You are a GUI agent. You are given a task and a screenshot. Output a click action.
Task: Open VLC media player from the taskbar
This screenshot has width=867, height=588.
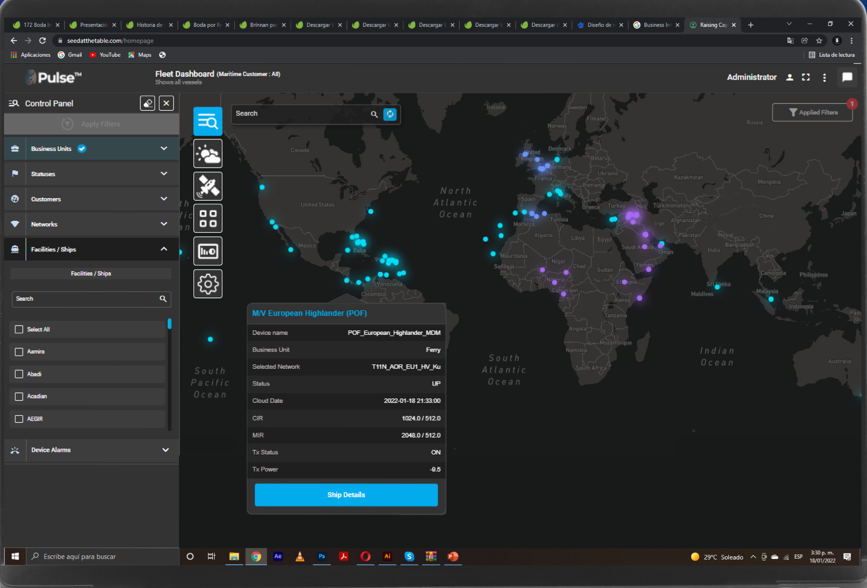300,556
